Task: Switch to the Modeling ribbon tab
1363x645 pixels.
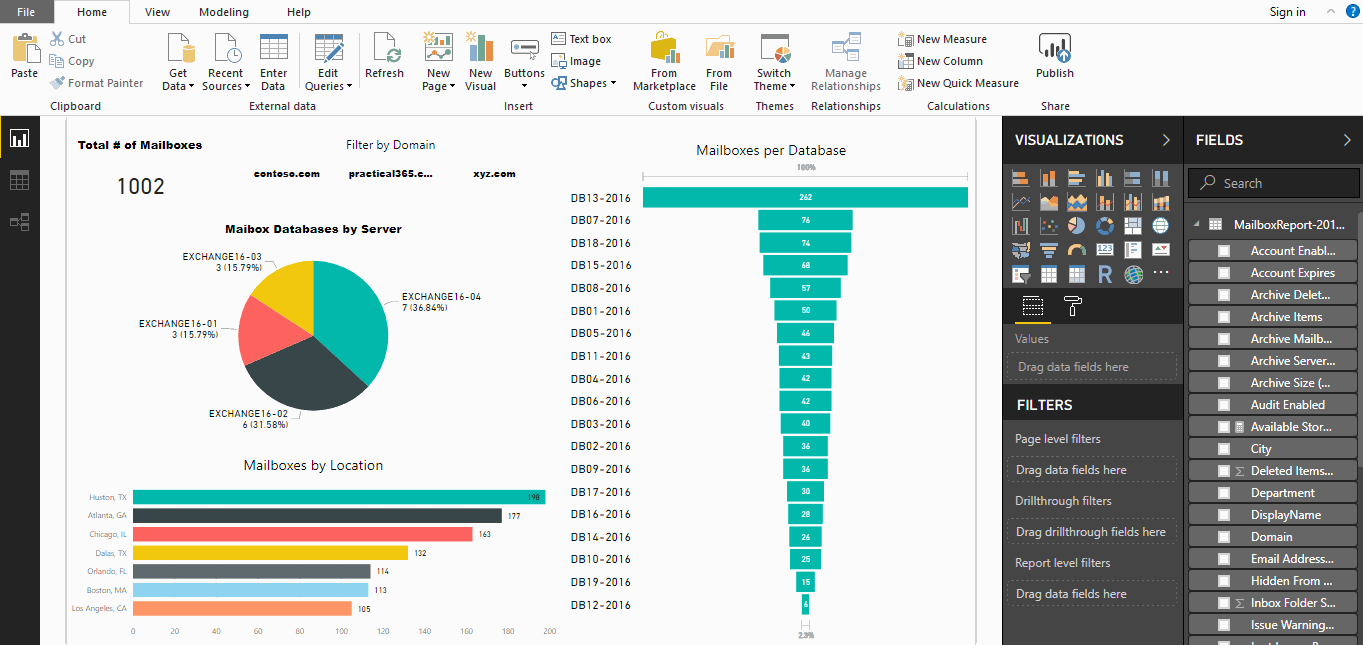Action: tap(223, 12)
